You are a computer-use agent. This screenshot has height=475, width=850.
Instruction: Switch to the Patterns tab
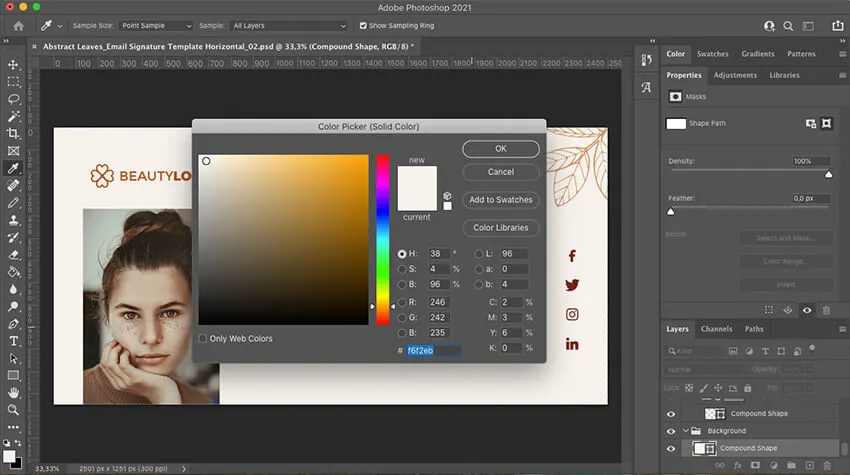[801, 54]
